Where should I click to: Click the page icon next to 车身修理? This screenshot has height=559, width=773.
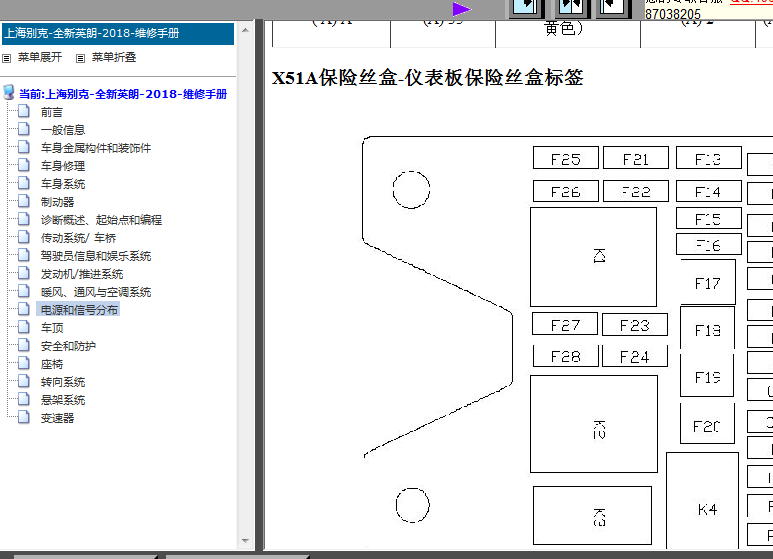click(24, 165)
